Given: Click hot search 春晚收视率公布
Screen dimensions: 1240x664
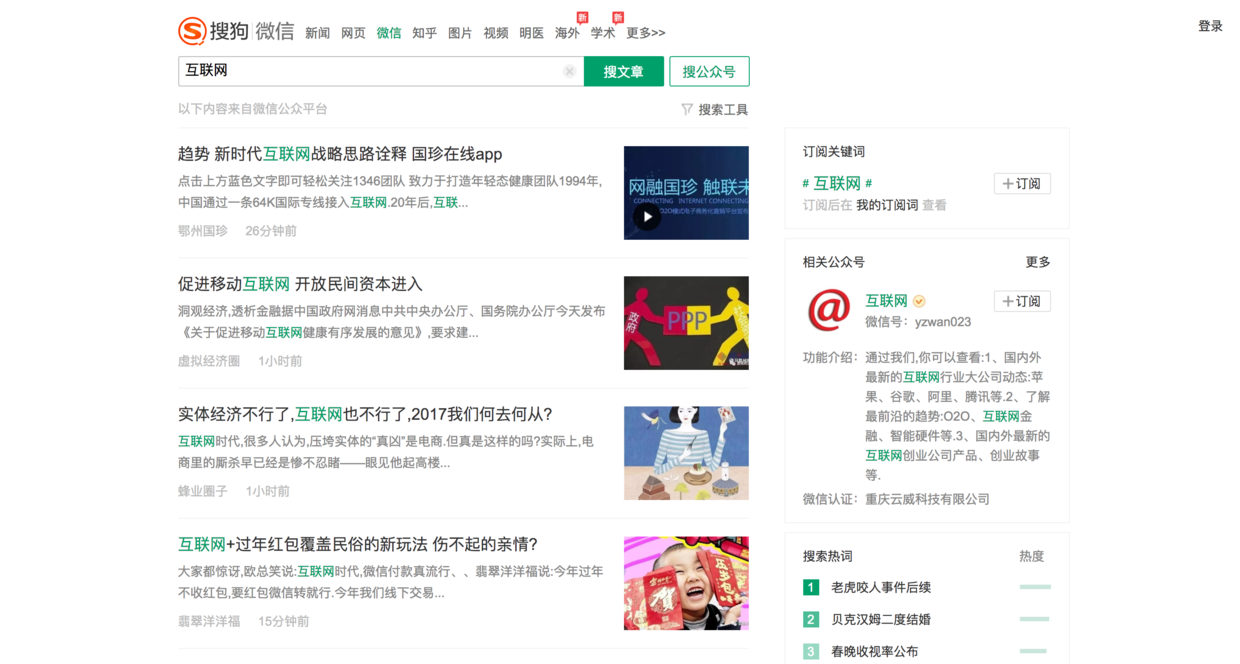Looking at the screenshot, I should [874, 651].
